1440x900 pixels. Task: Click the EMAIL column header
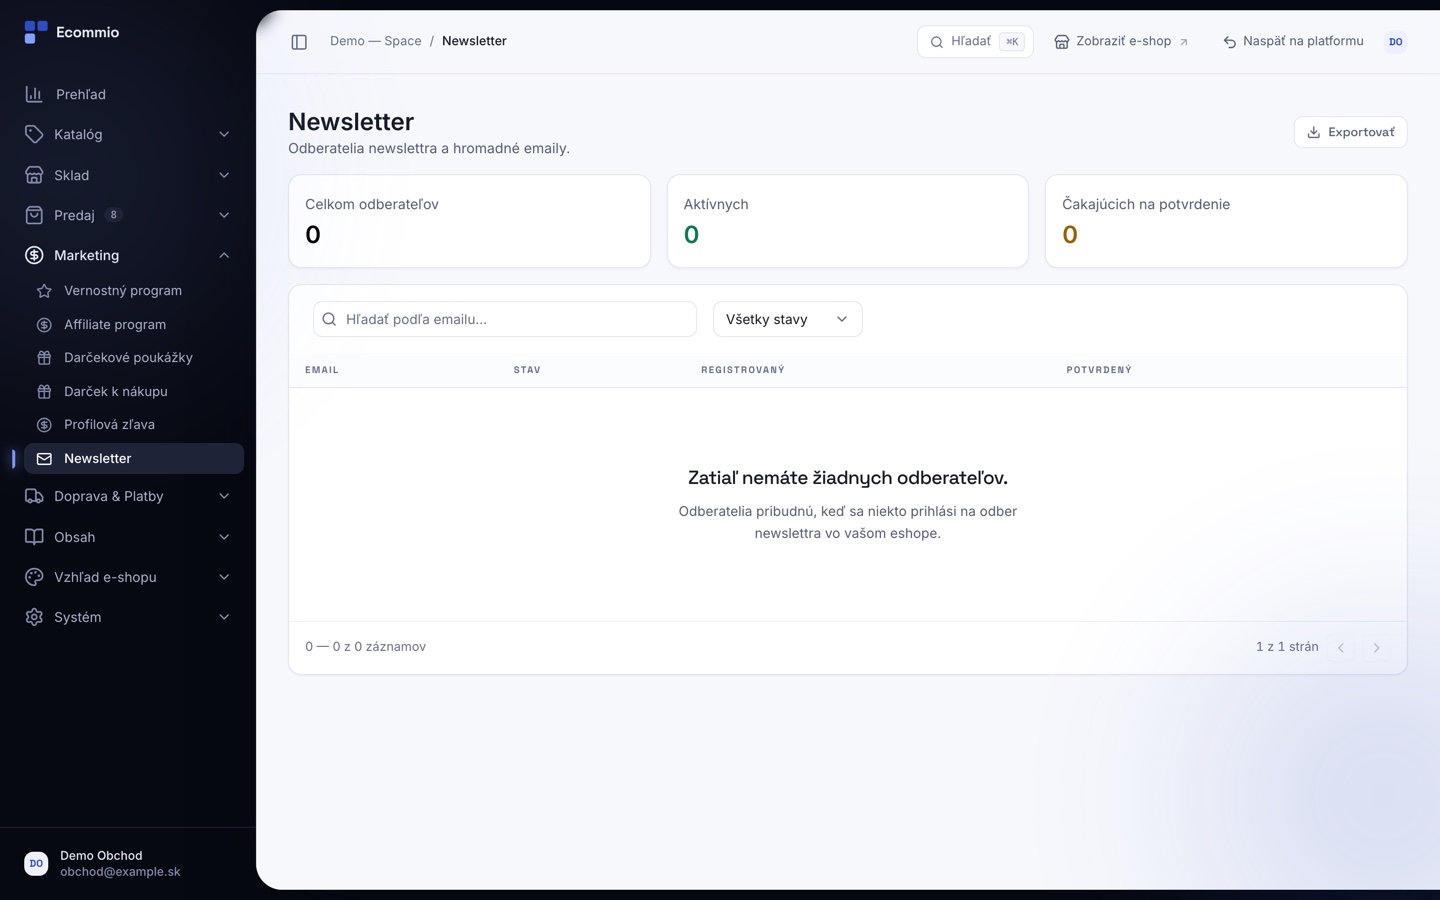pos(322,370)
